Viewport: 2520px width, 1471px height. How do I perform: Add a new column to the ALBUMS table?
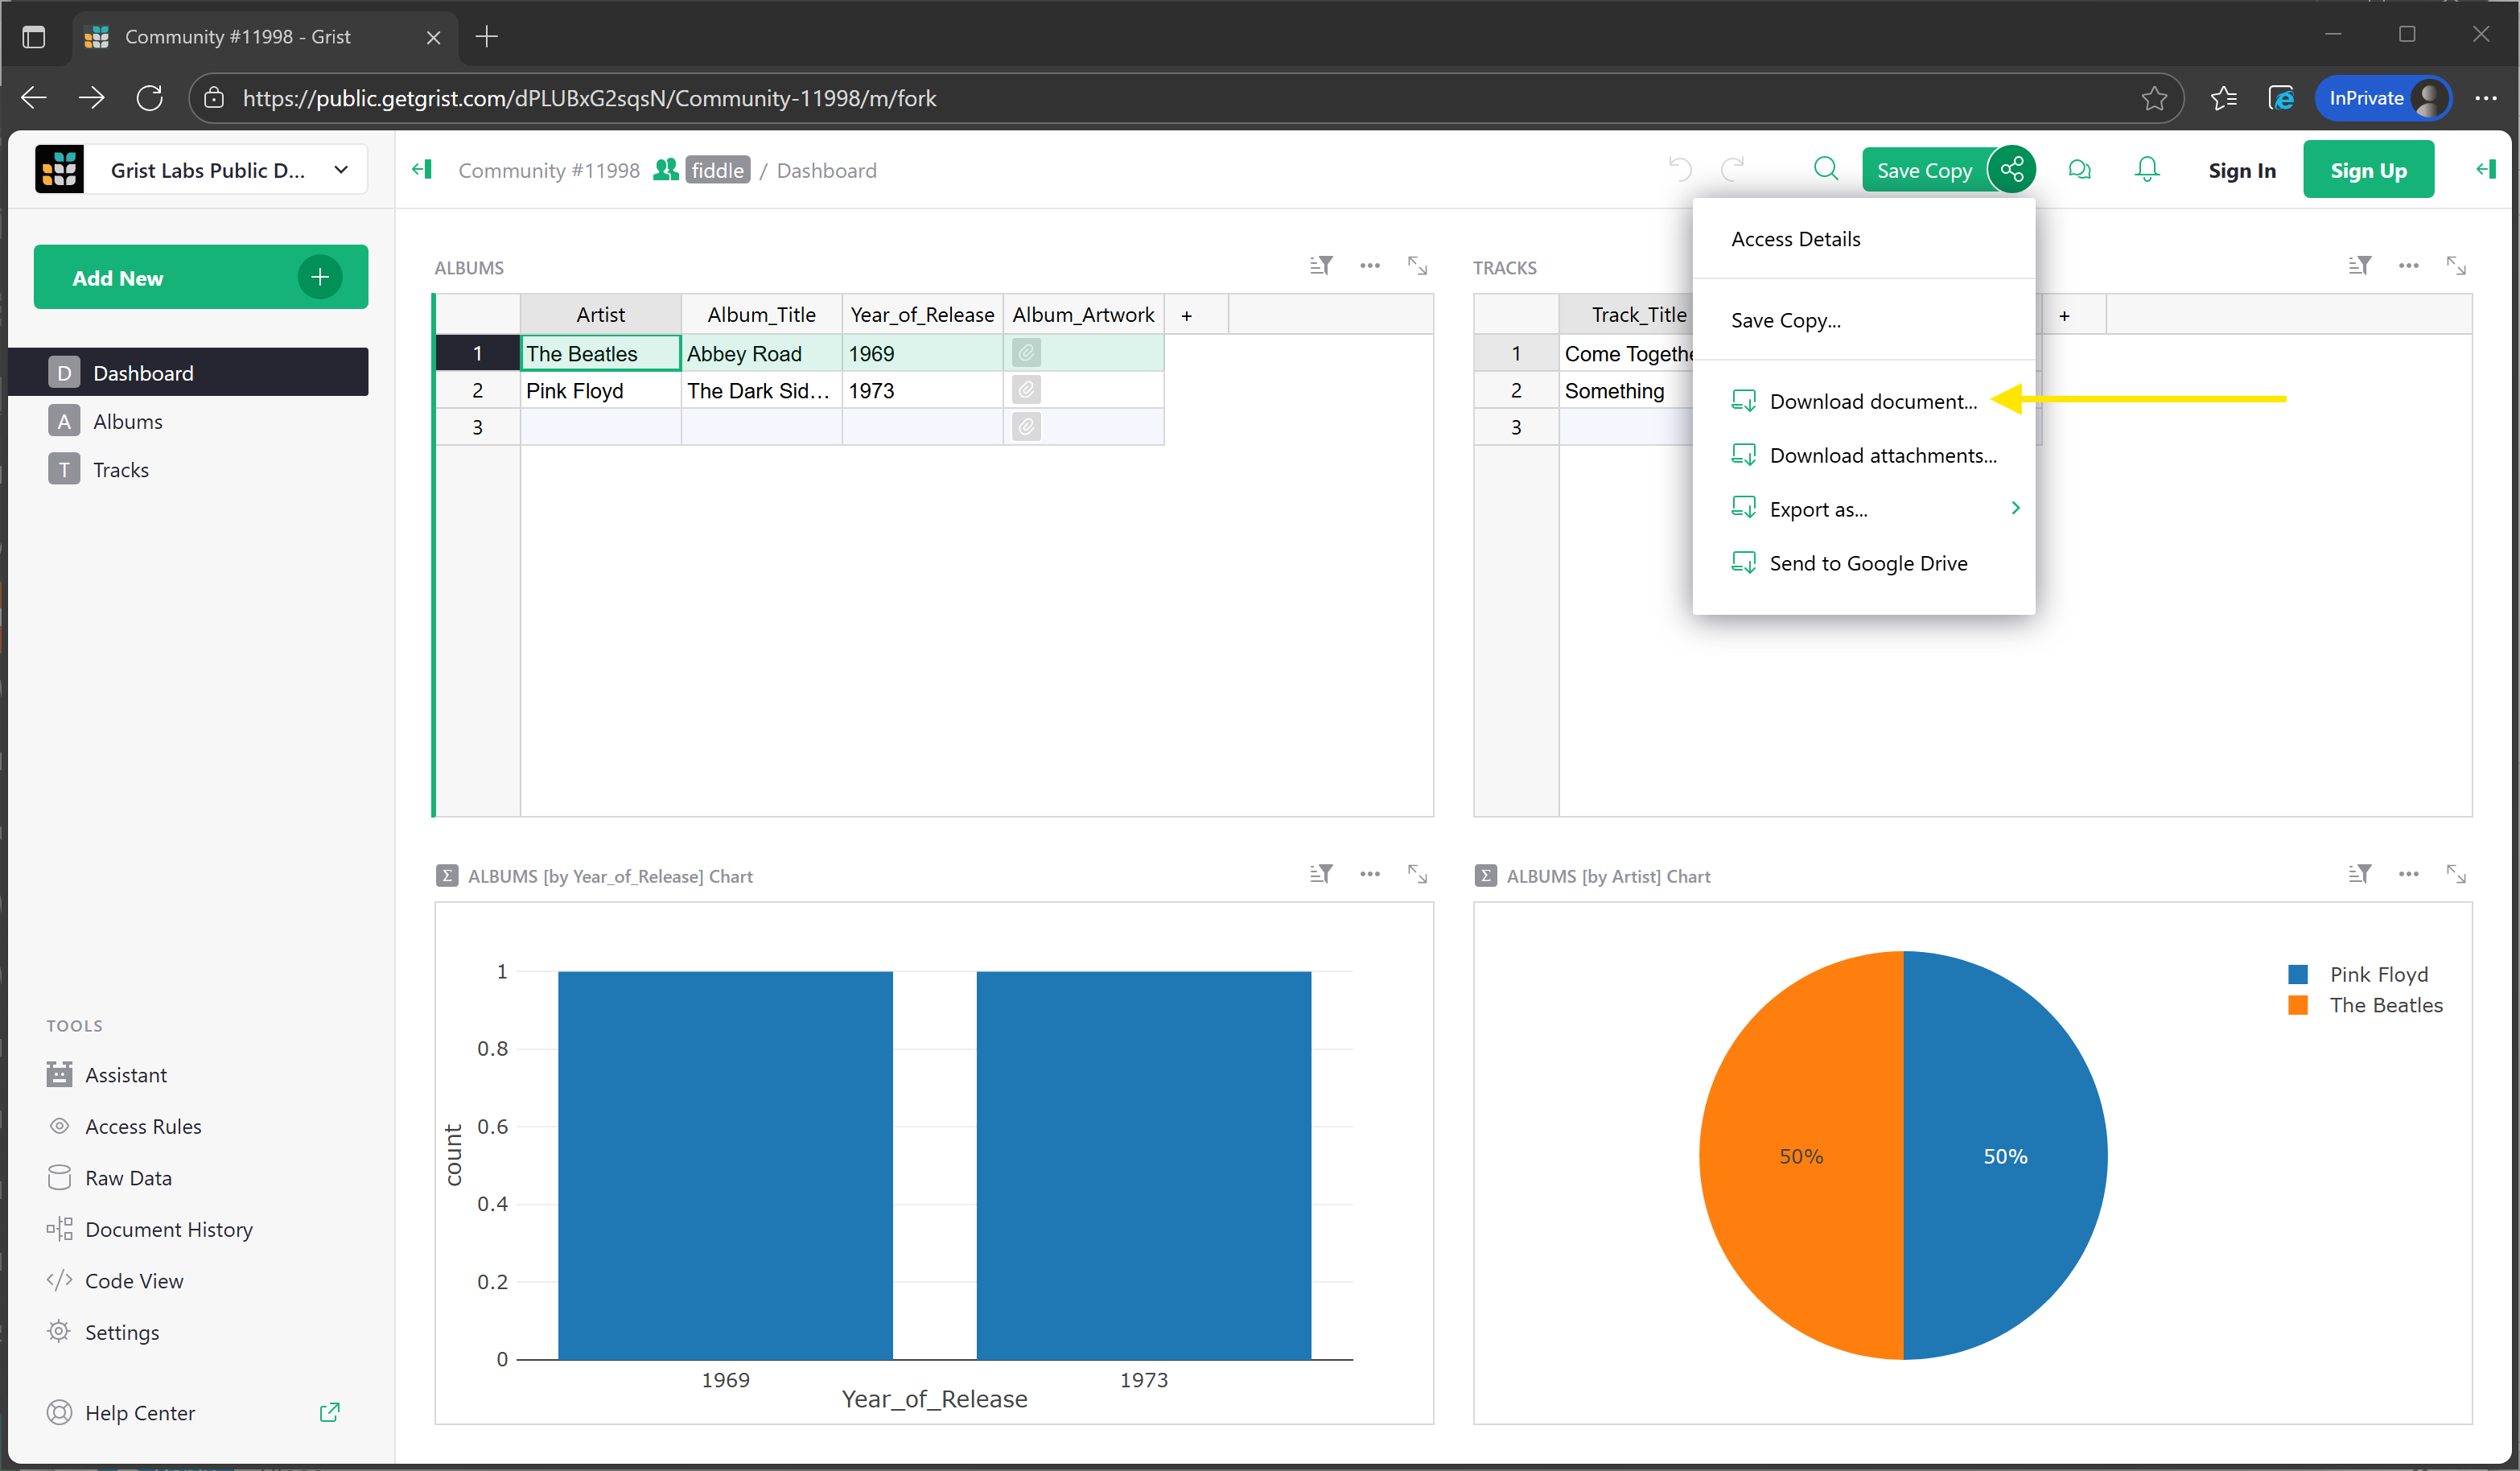pos(1186,315)
